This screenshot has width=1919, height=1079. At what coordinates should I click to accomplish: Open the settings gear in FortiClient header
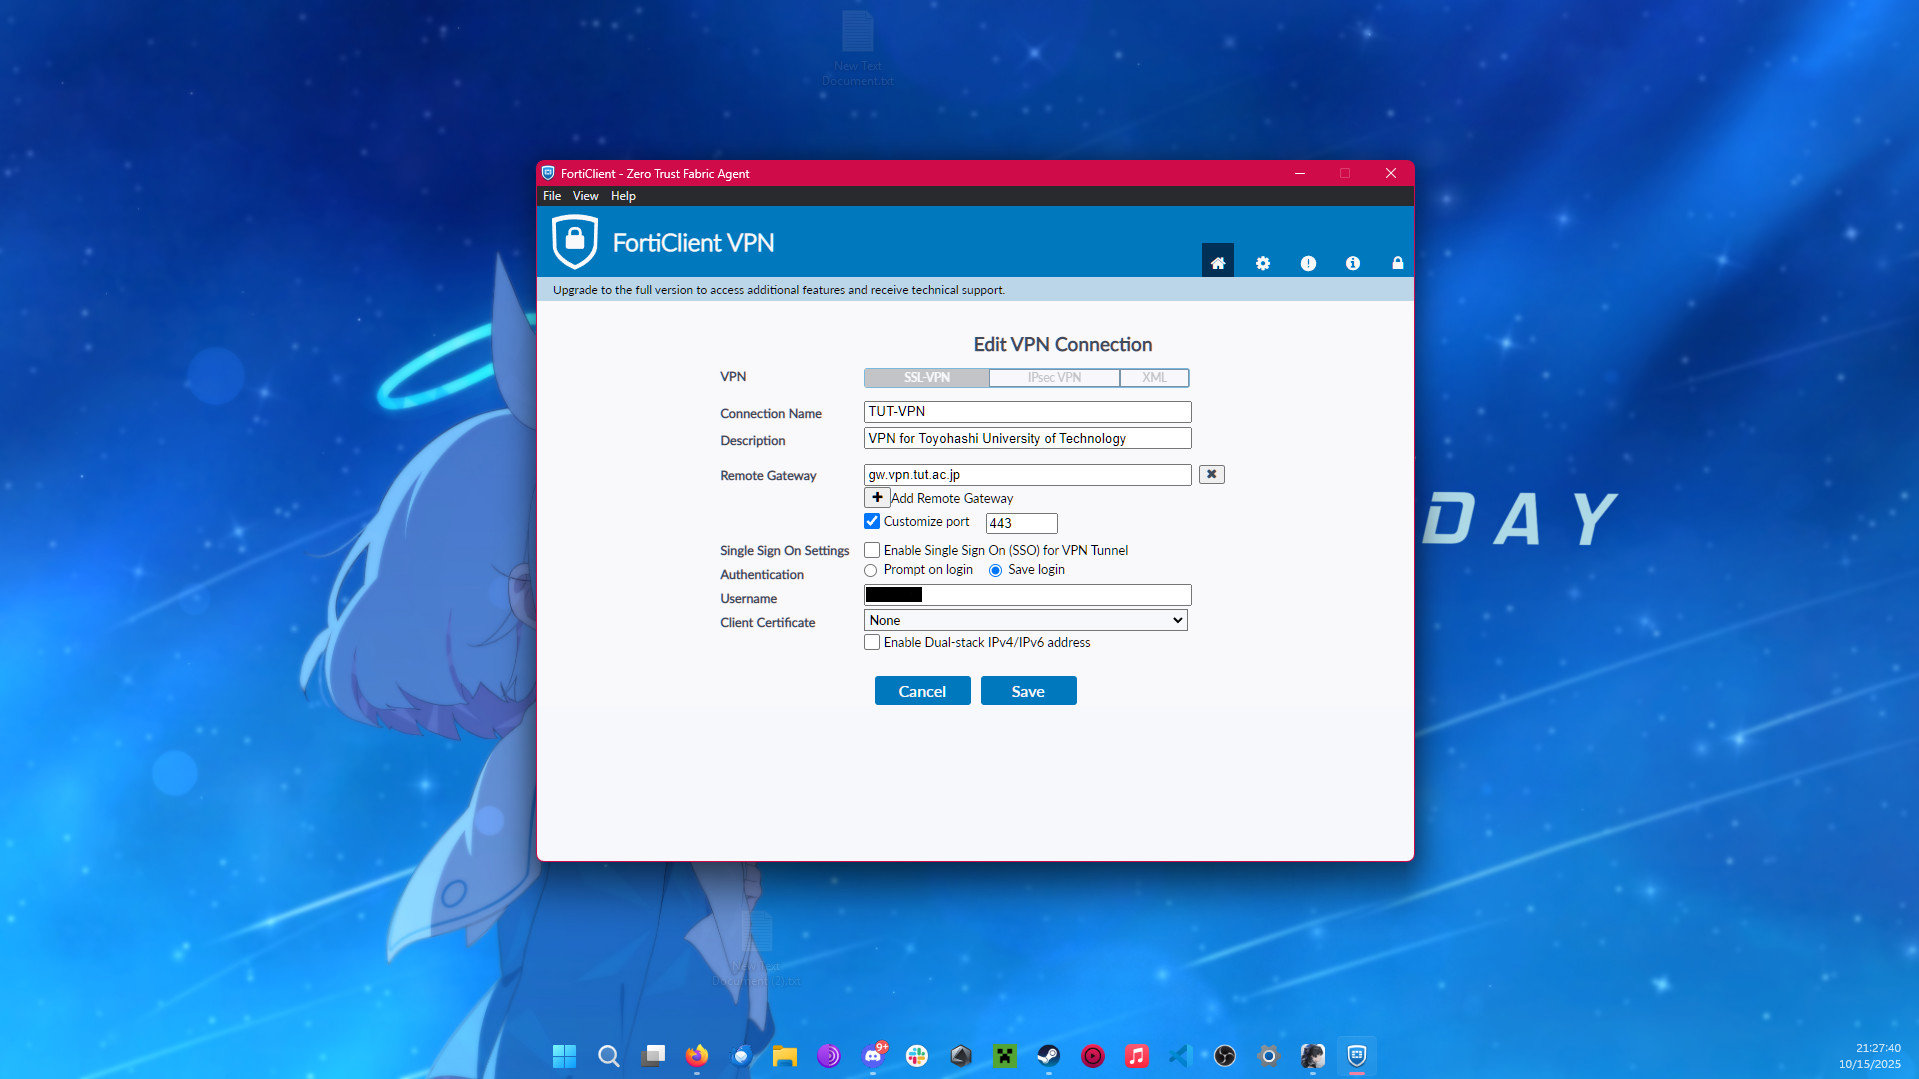(x=1263, y=263)
